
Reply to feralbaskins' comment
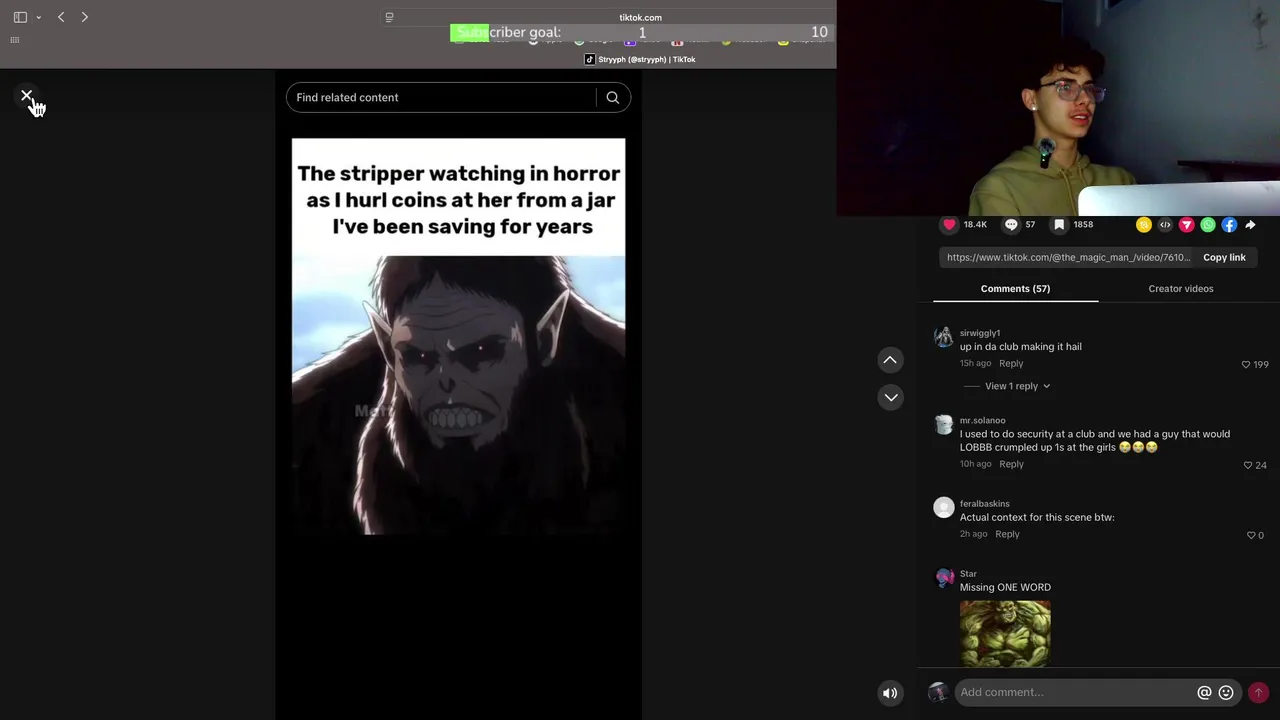coord(1007,534)
